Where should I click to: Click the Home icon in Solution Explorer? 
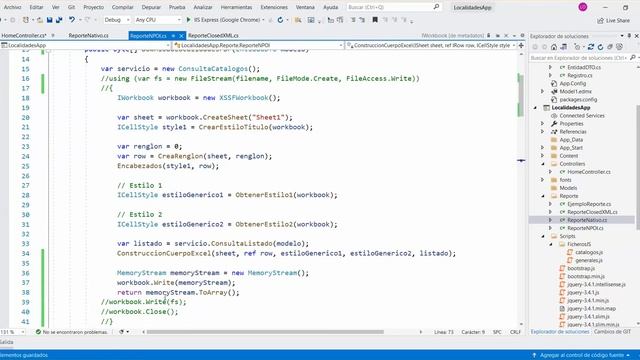point(554,47)
